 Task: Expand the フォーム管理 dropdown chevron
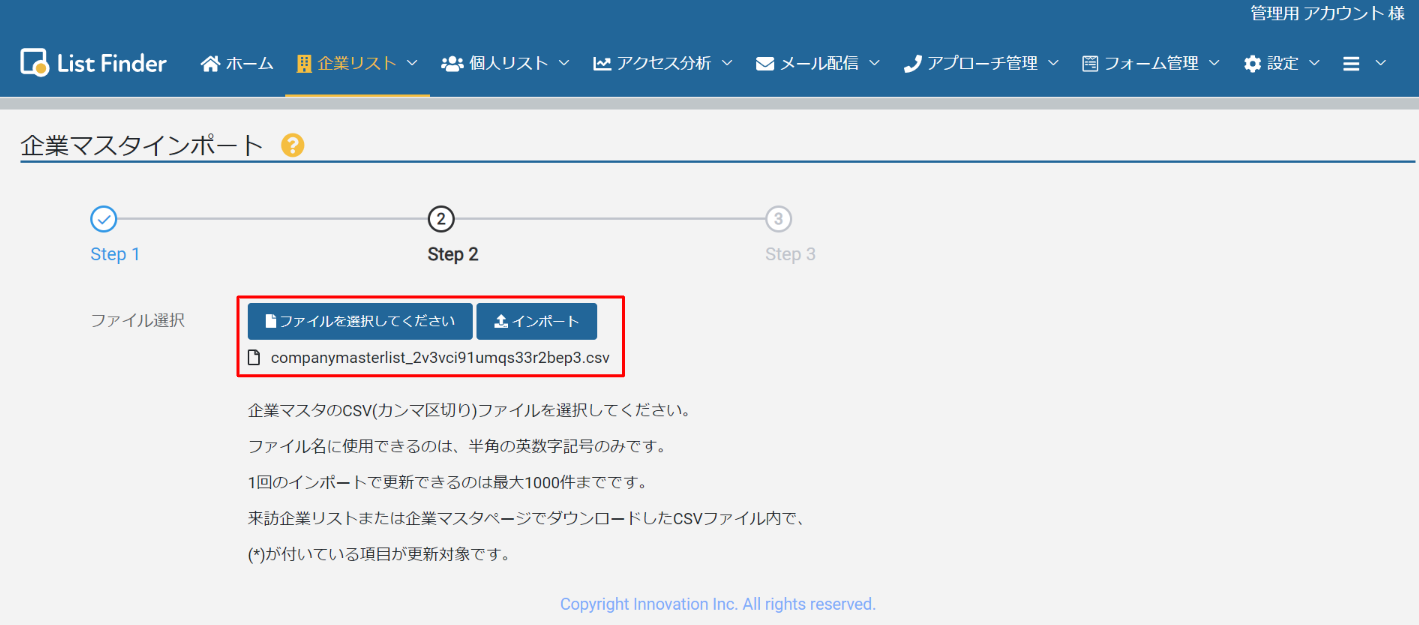click(x=1214, y=63)
